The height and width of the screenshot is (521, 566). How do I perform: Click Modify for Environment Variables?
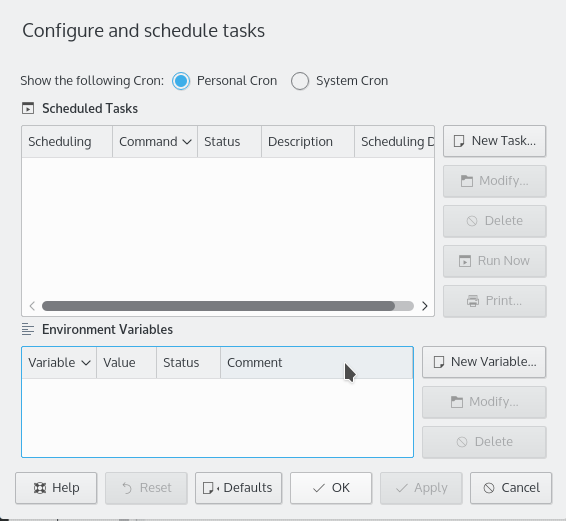[484, 402]
